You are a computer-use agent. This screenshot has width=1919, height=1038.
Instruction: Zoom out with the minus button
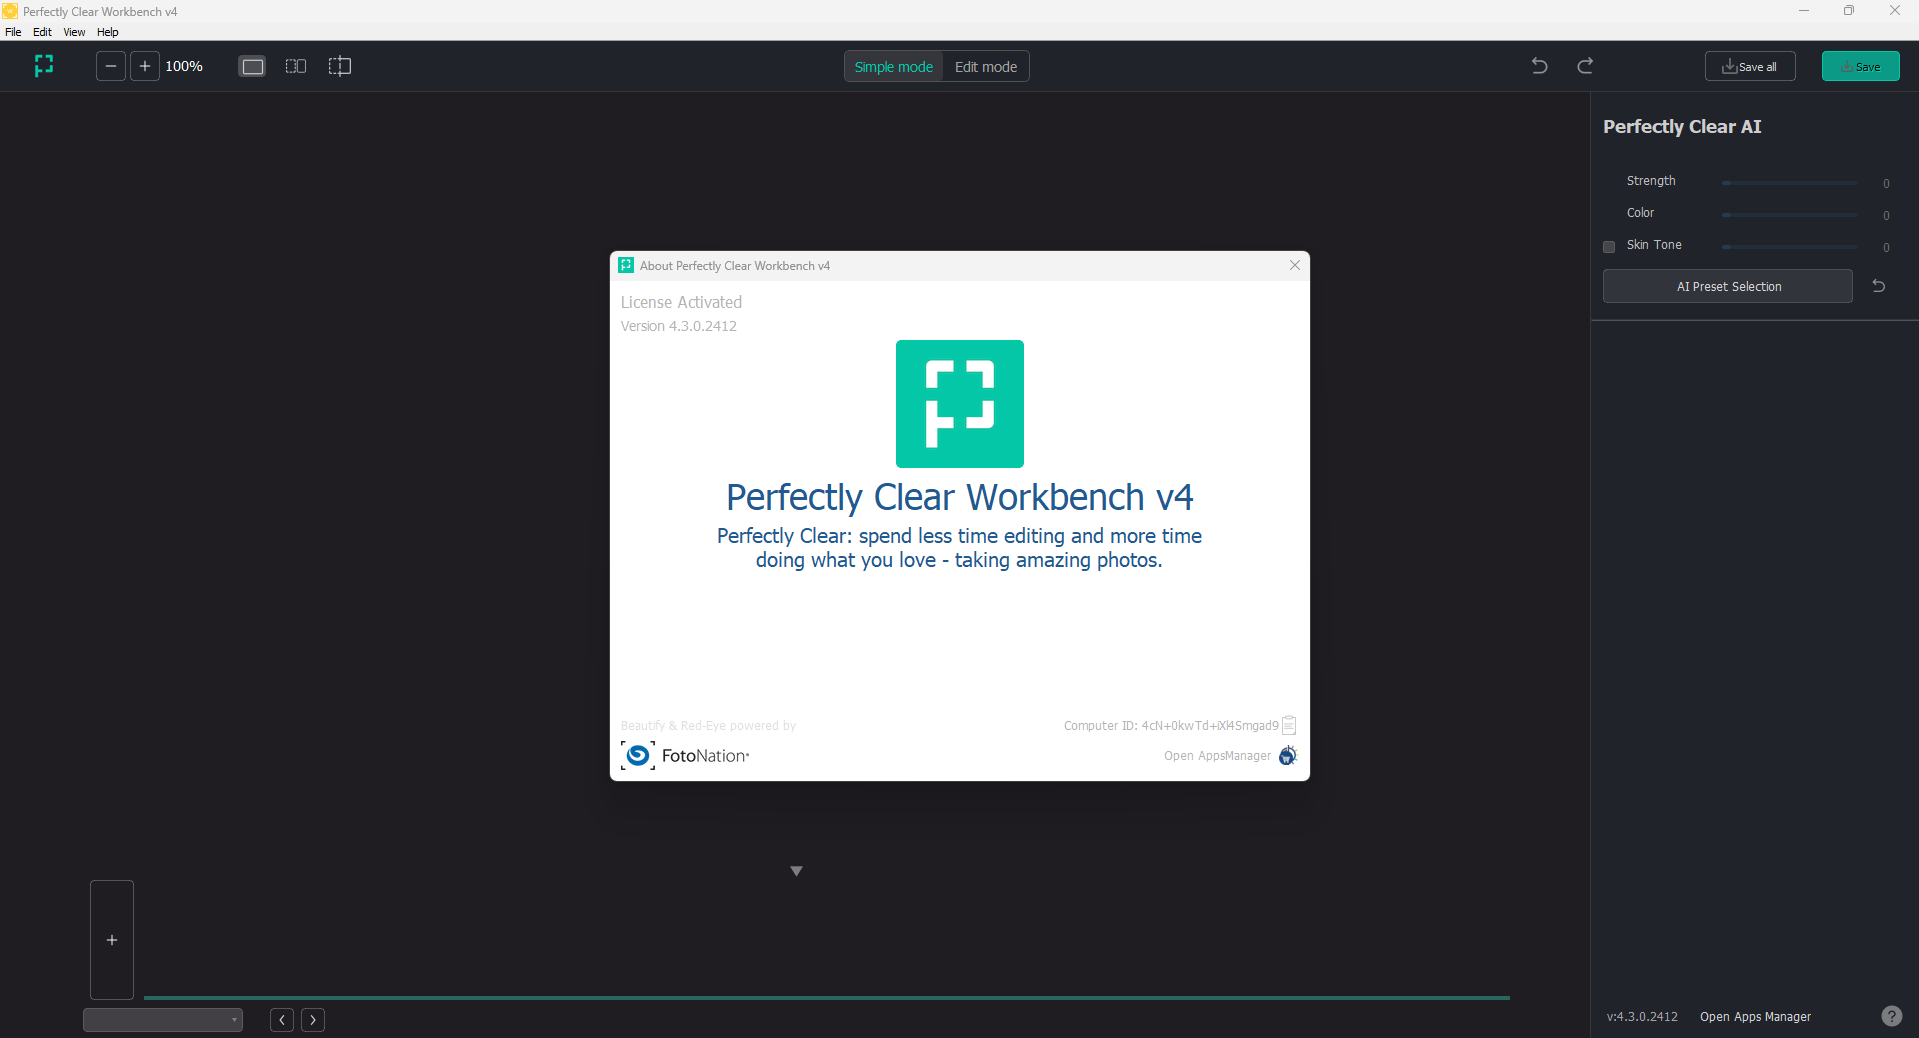tap(111, 66)
